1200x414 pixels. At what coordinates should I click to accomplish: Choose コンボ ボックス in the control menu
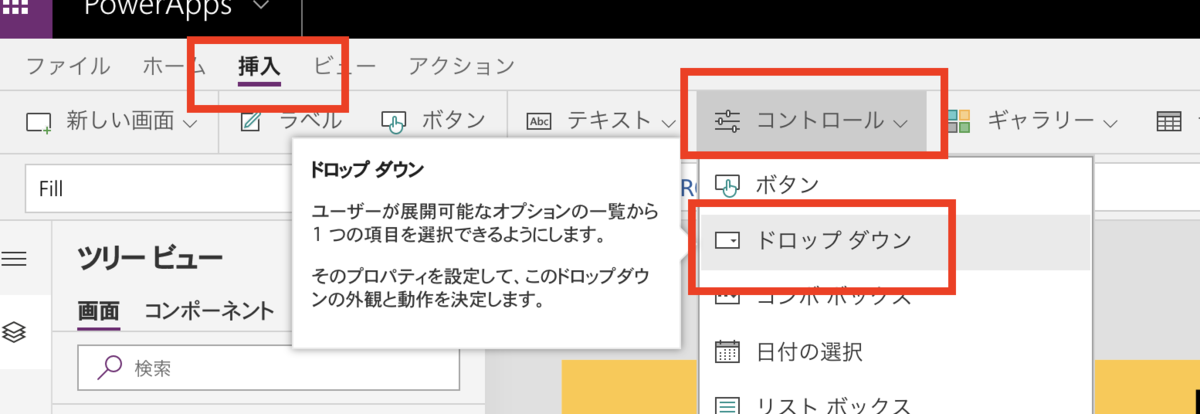pyautogui.click(x=894, y=296)
